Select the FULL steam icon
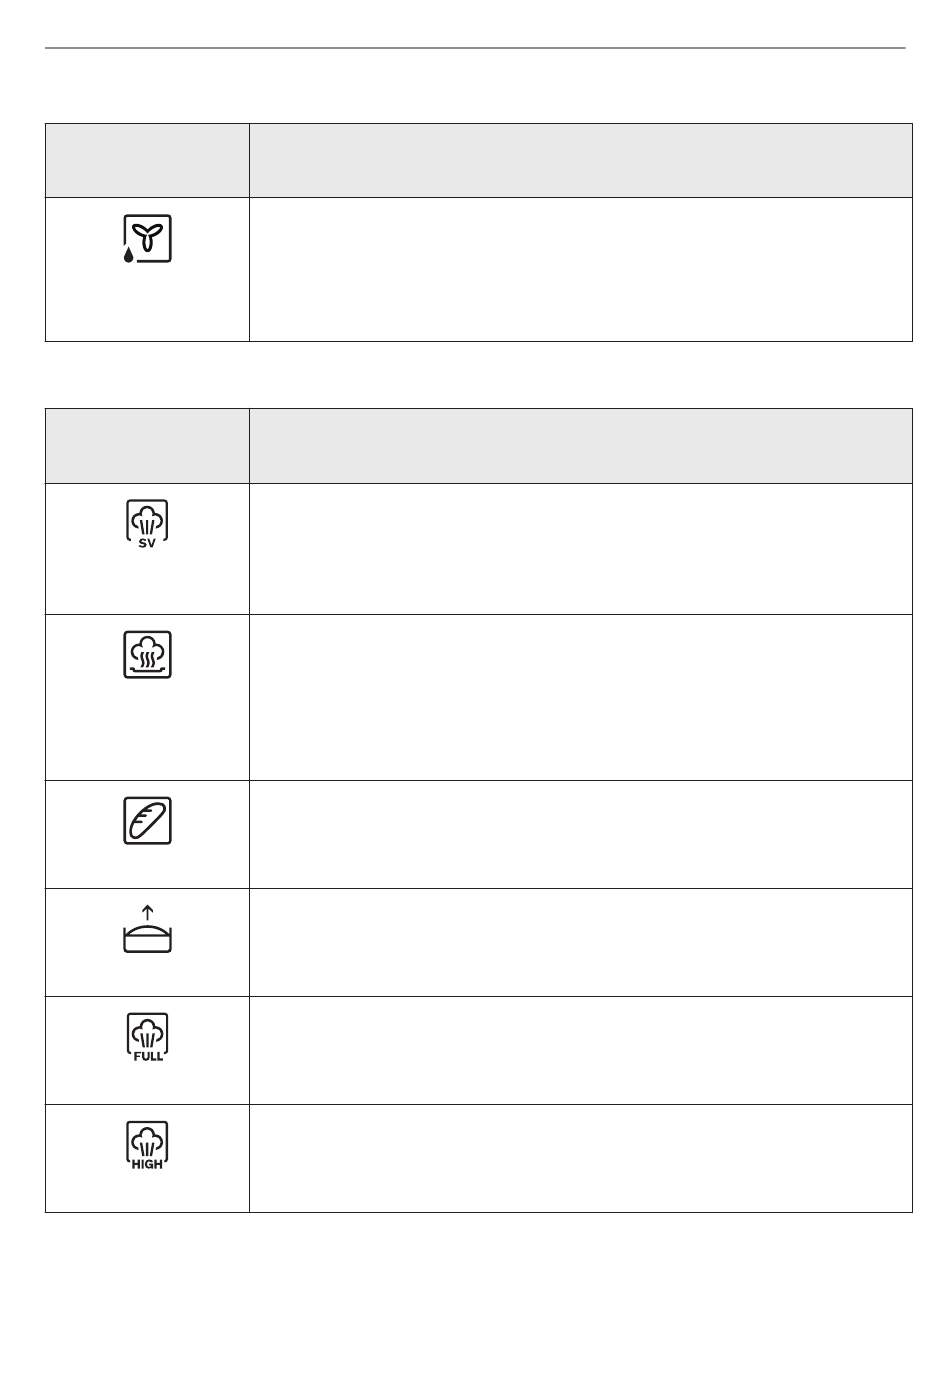This screenshot has width=950, height=1374. (147, 1038)
